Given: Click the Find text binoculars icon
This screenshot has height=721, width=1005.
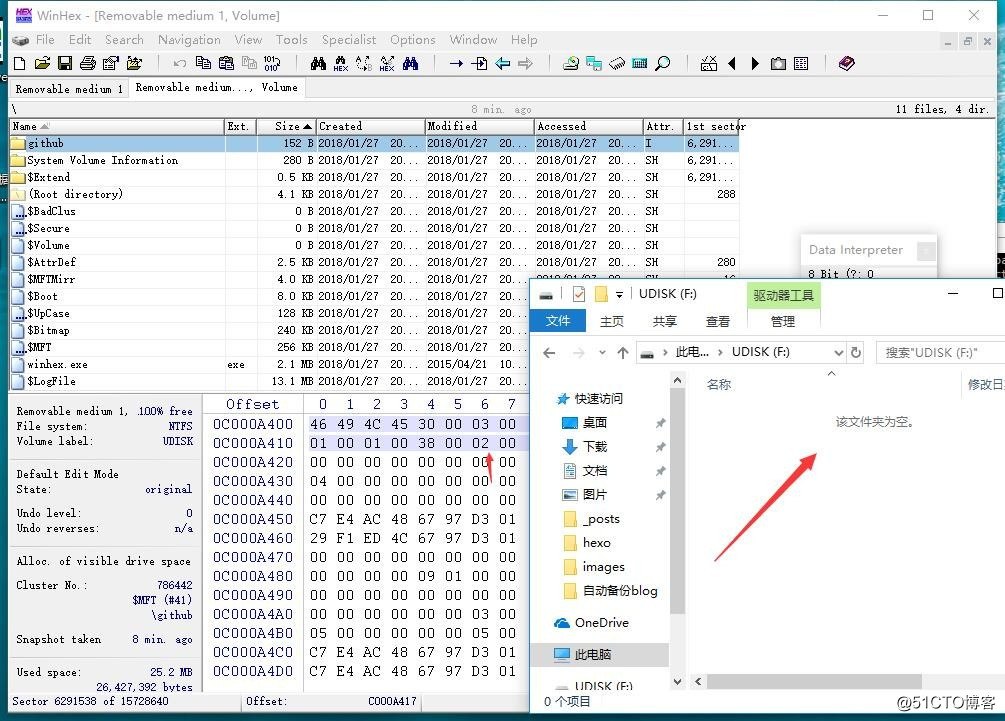Looking at the screenshot, I should pyautogui.click(x=318, y=63).
